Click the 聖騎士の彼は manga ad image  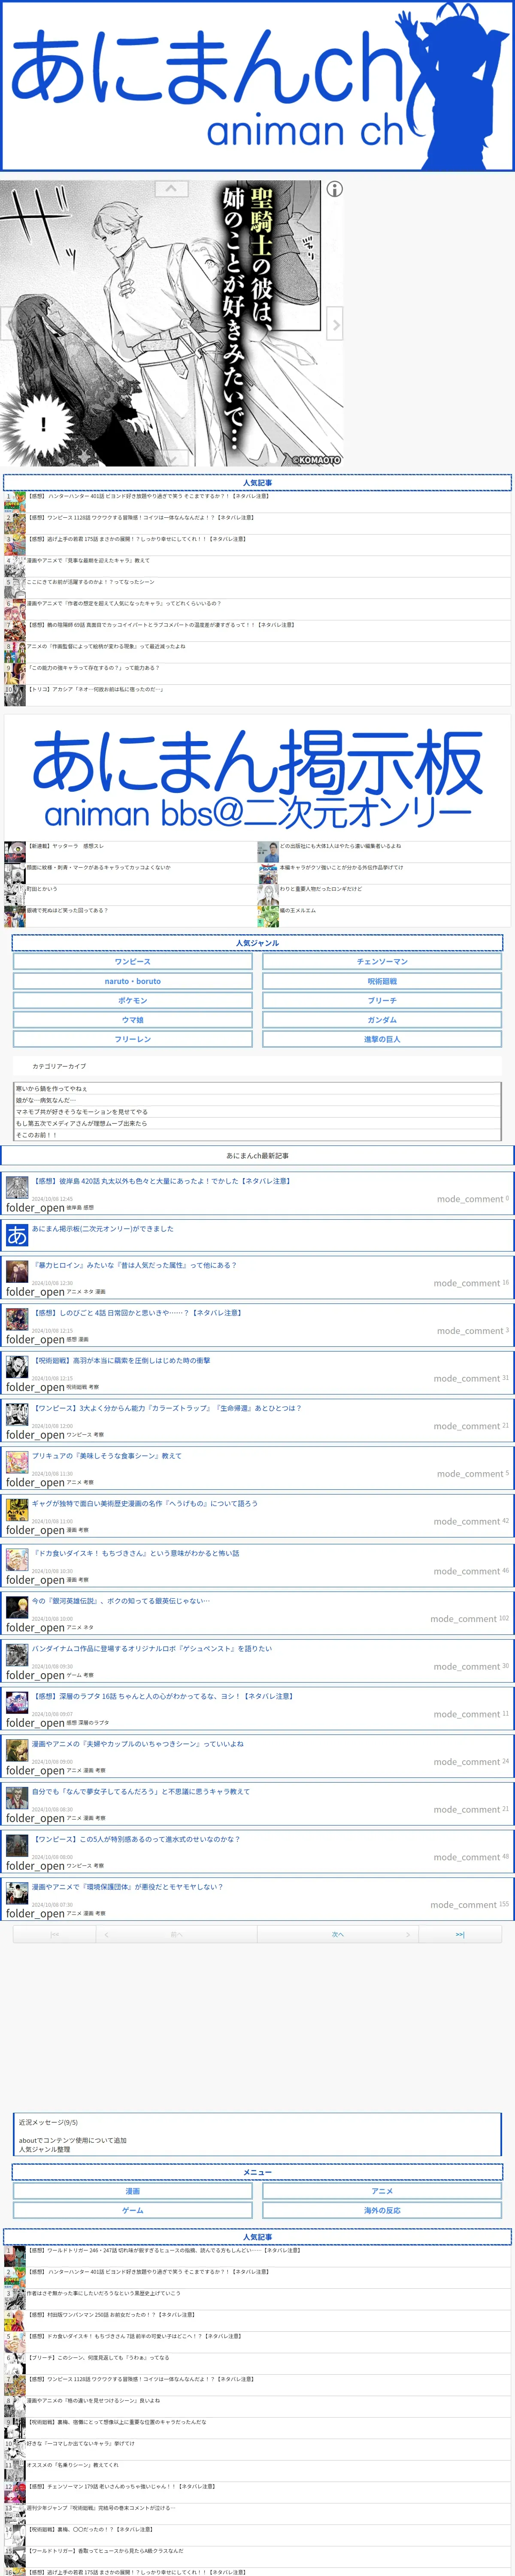tap(171, 323)
